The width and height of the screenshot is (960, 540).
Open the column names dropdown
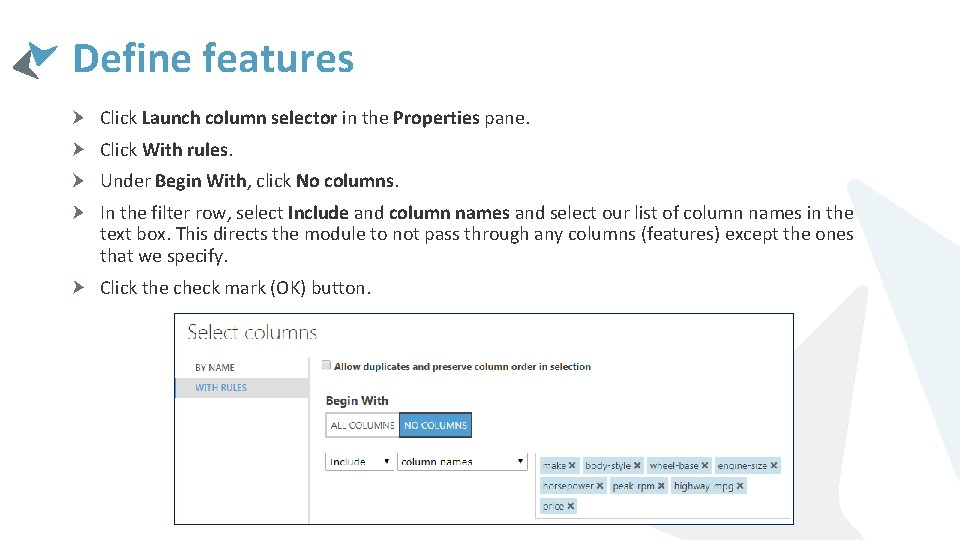coord(462,462)
